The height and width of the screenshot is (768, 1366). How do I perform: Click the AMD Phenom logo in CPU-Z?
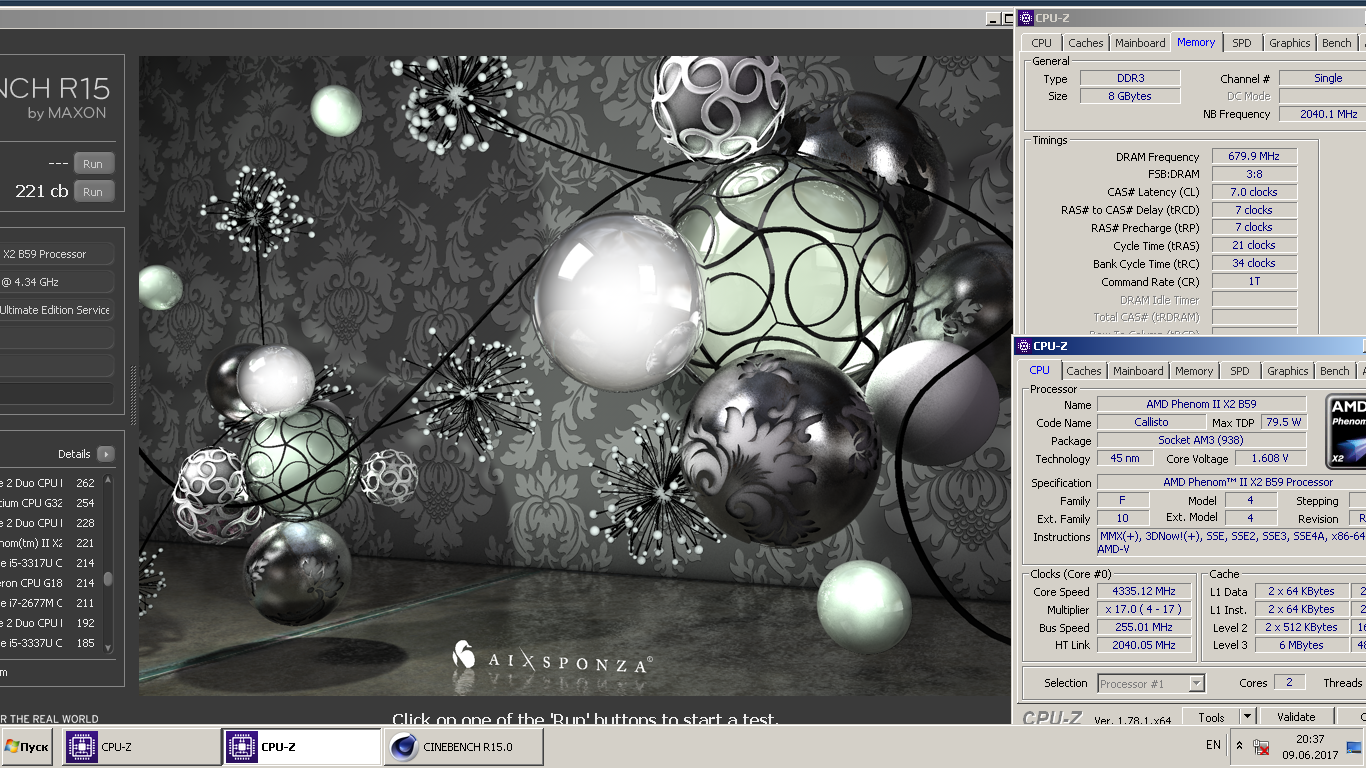[1346, 432]
